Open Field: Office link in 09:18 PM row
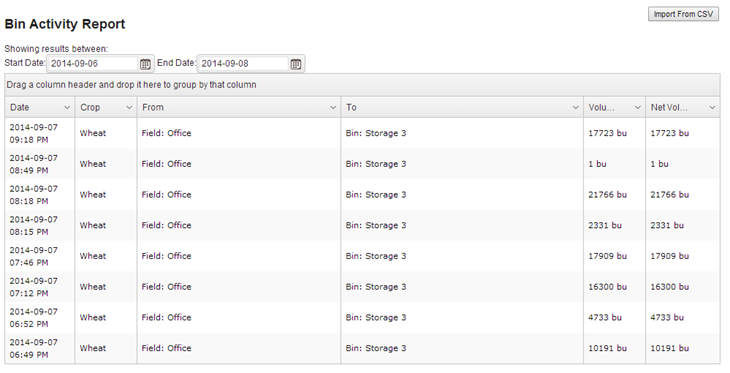The height and width of the screenshot is (373, 730). point(166,133)
